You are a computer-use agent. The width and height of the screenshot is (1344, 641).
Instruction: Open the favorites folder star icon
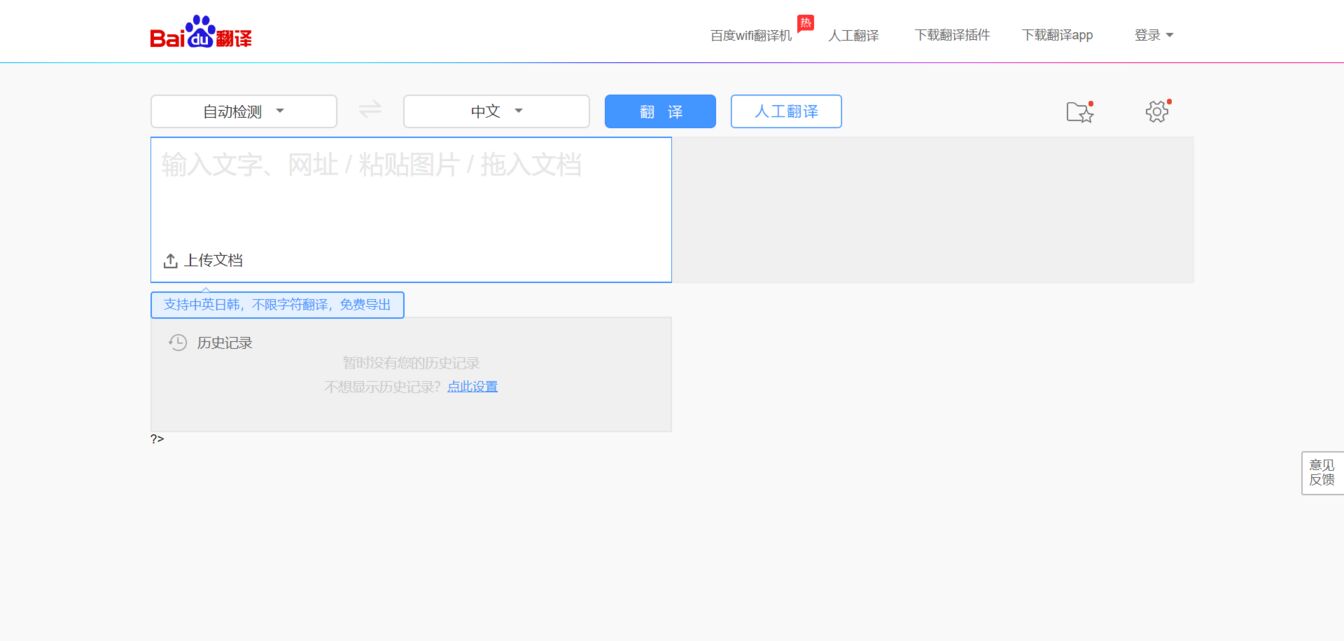coord(1080,112)
